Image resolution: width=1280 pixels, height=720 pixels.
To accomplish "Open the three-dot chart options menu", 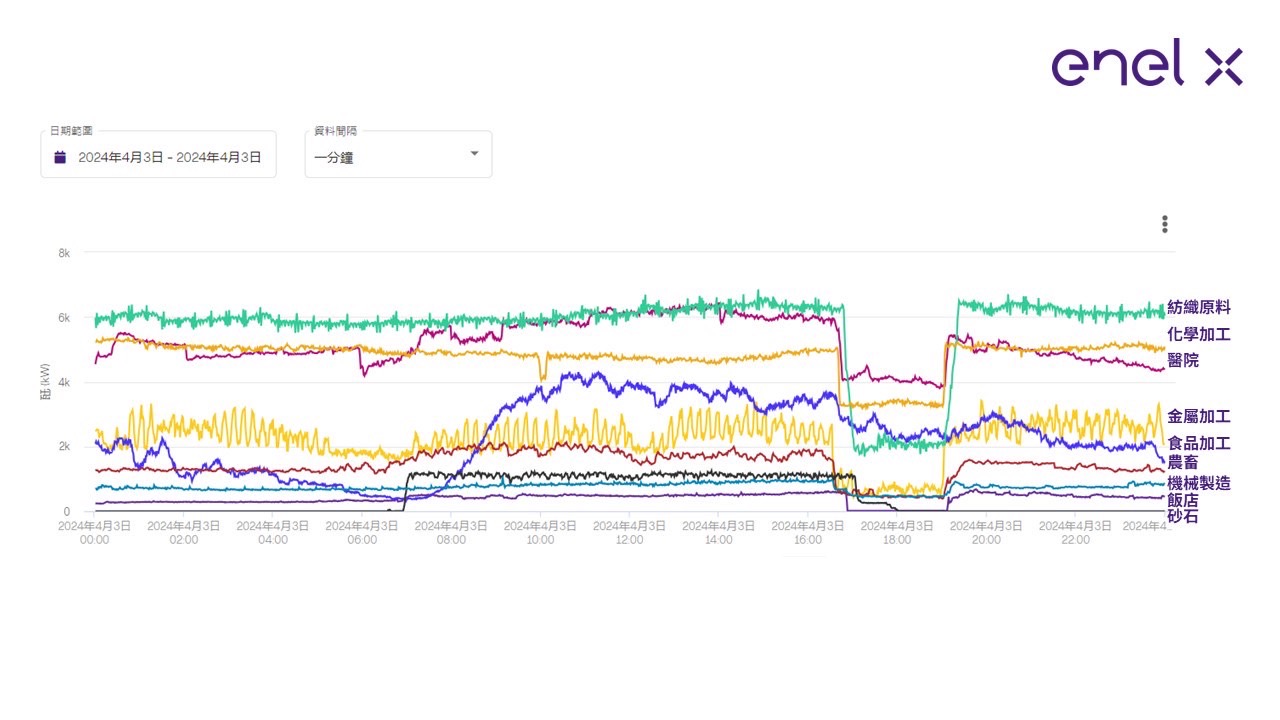I will point(1164,224).
